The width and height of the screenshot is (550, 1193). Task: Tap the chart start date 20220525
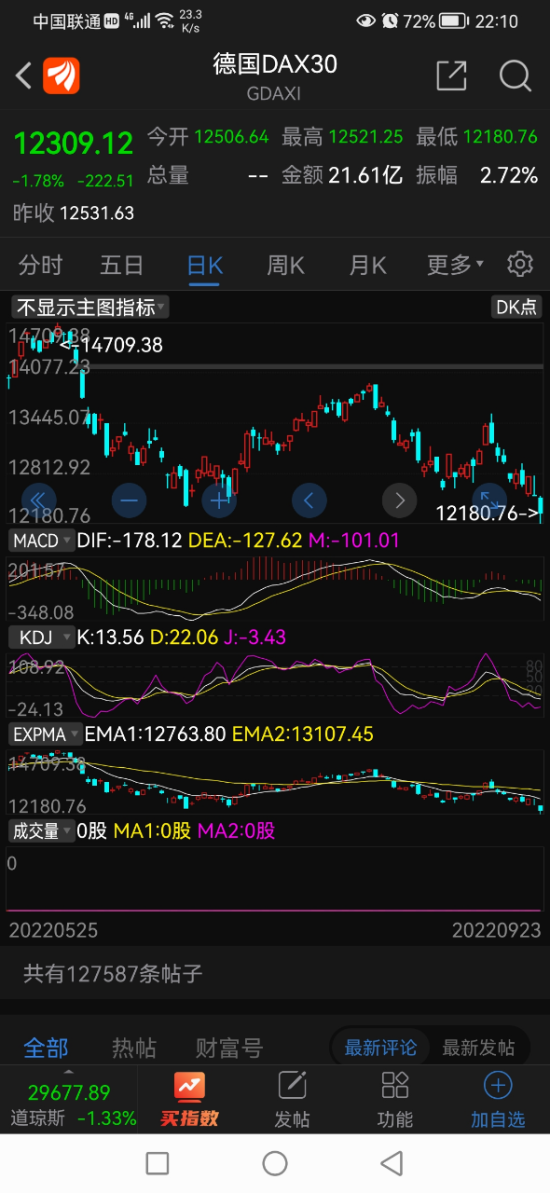coord(52,930)
